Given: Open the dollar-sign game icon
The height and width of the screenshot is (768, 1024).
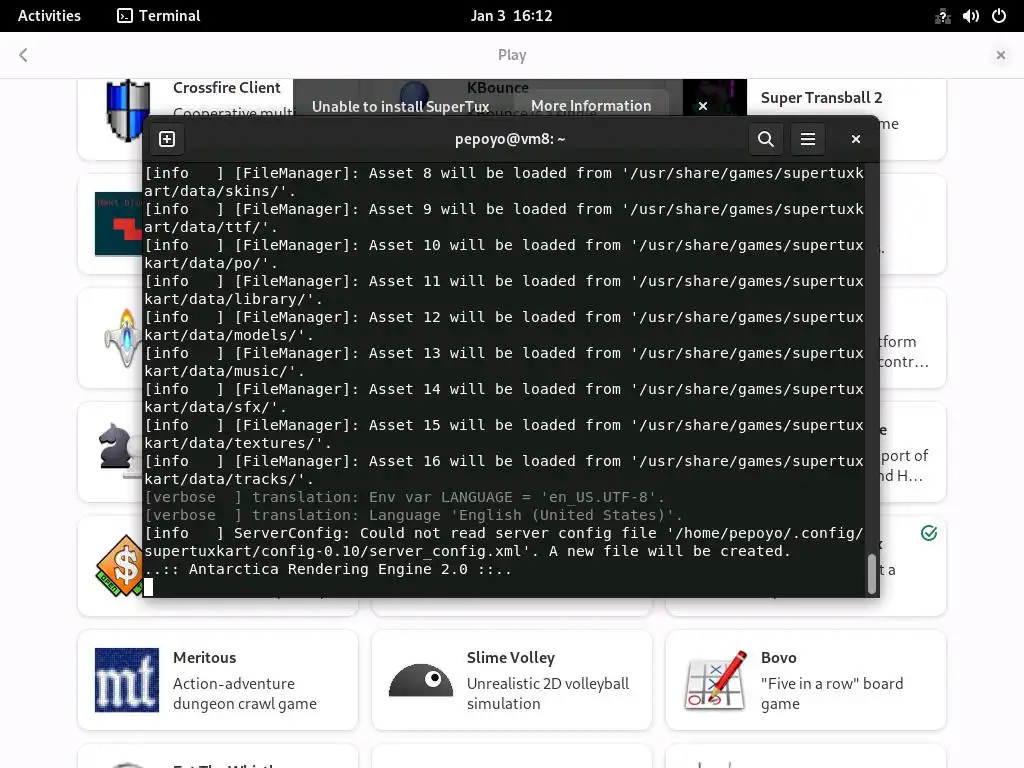Looking at the screenshot, I should coord(120,566).
